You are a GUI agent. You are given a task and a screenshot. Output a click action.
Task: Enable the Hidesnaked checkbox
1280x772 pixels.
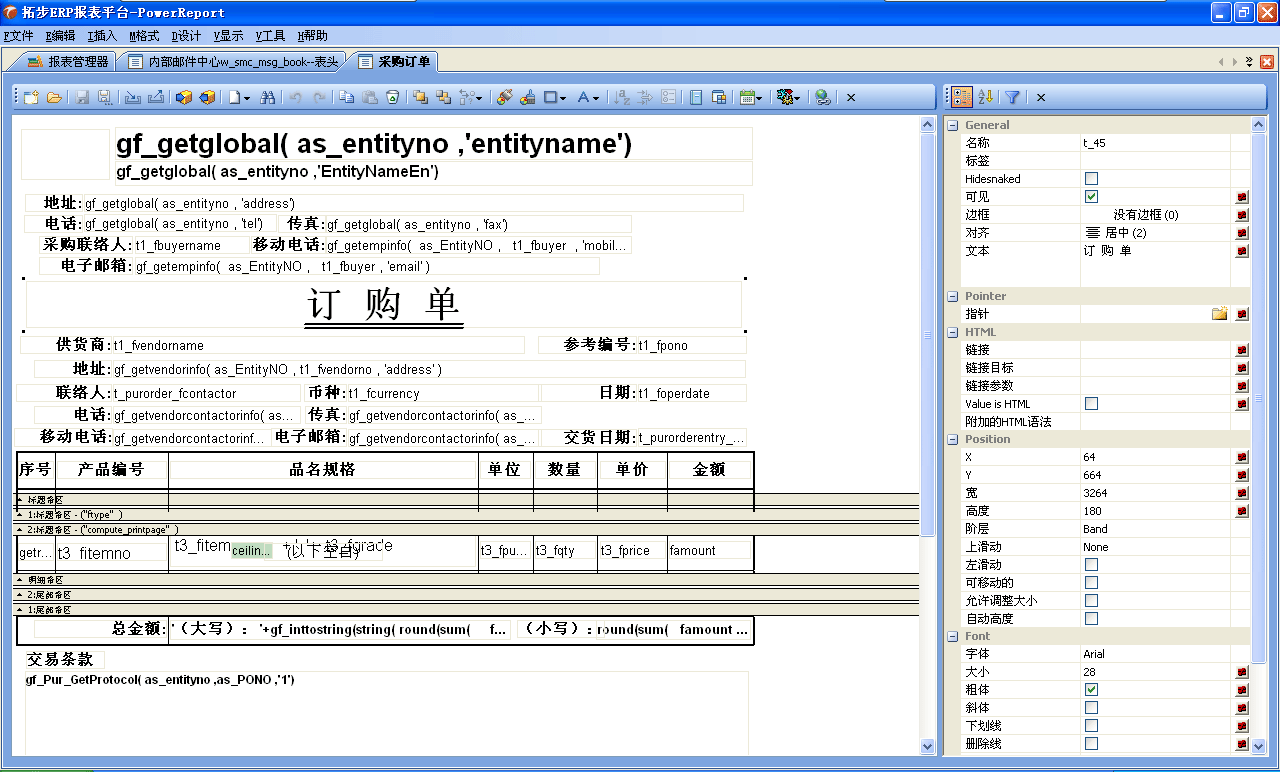pos(1091,178)
